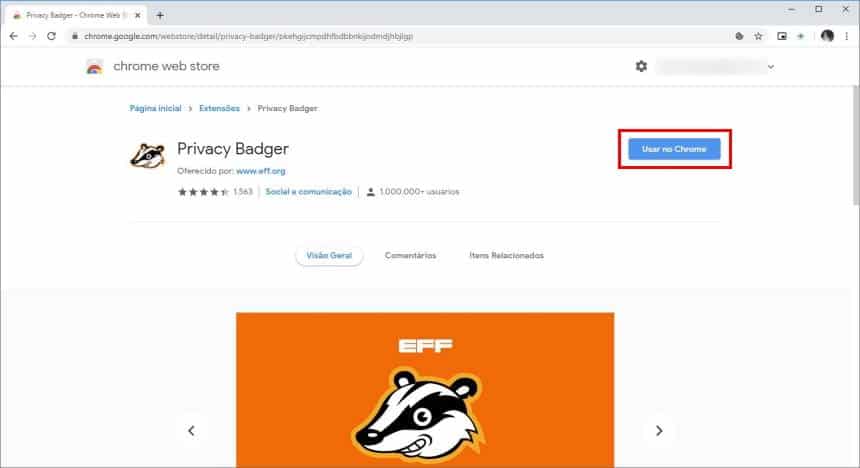
Task: Visit the www.eff.org link
Action: coord(261,171)
